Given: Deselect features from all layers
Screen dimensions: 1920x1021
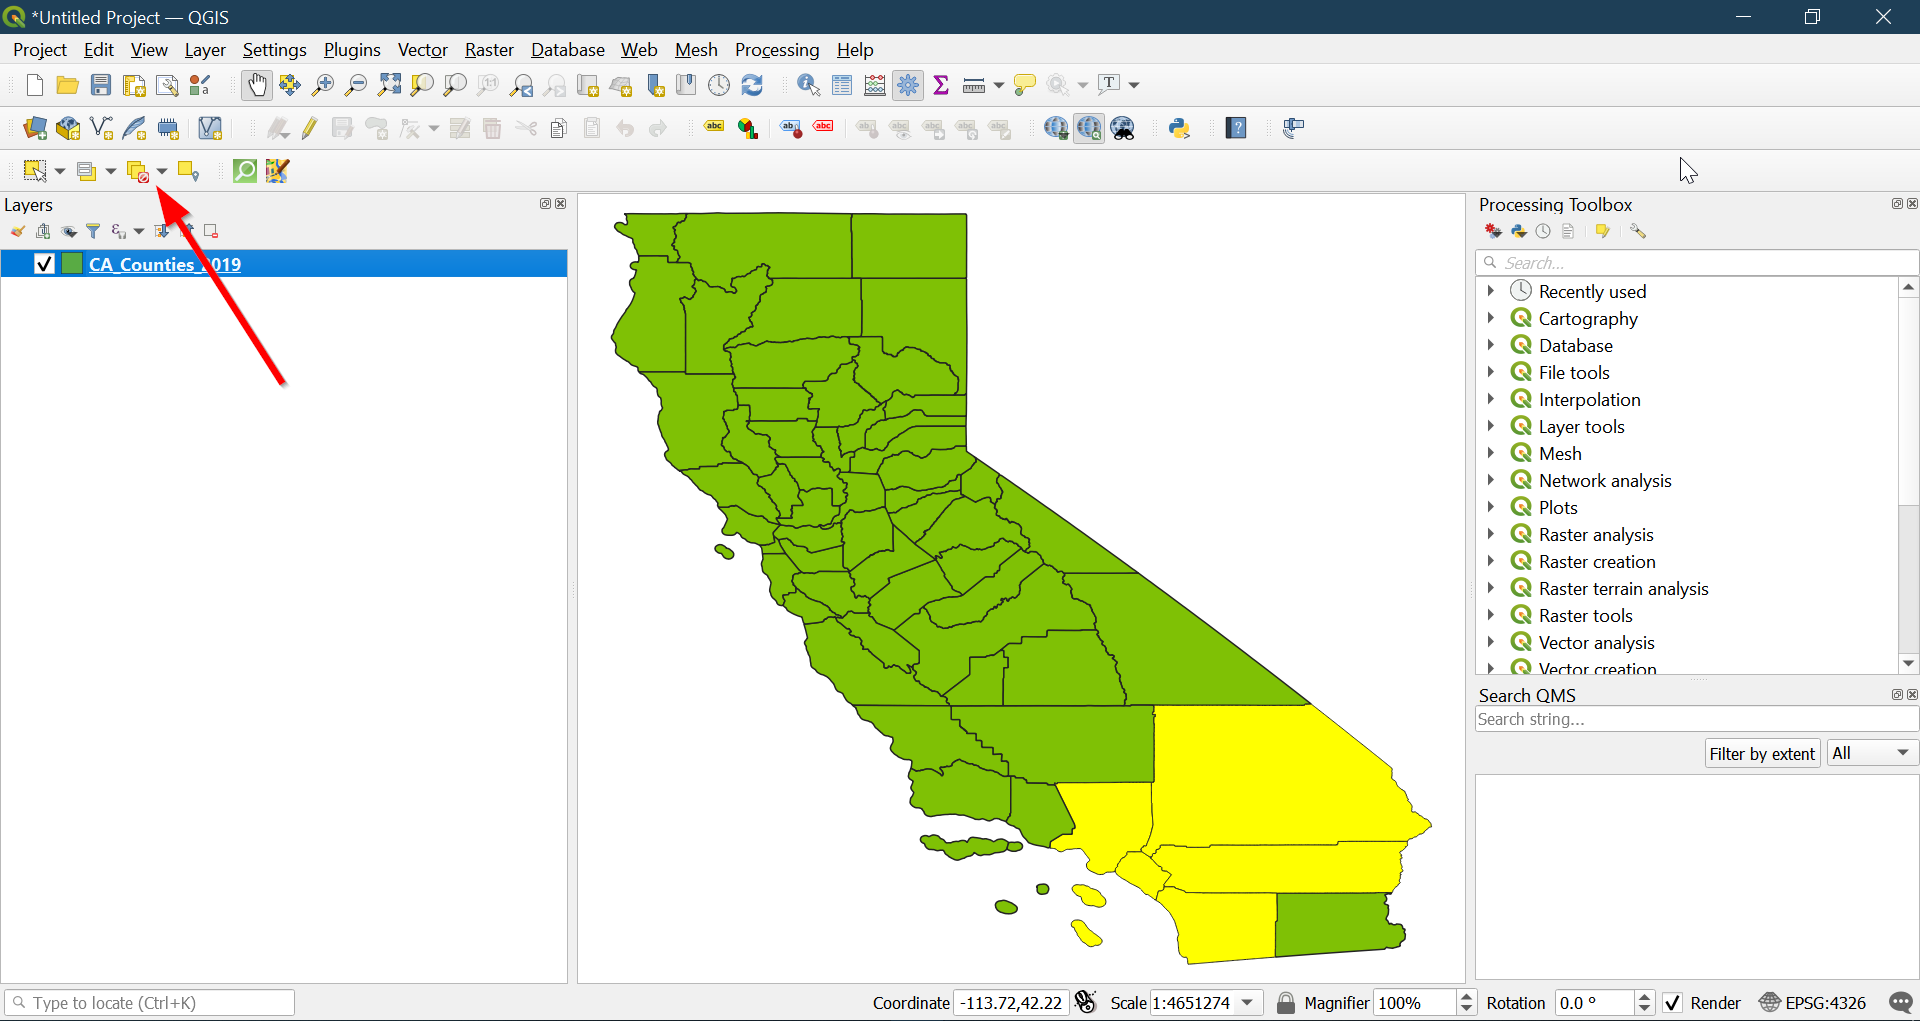Looking at the screenshot, I should coord(138,172).
